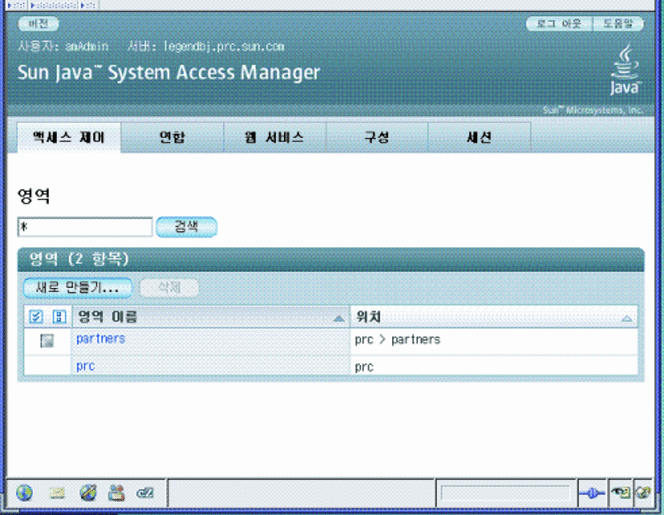Open IRC chat icon in bottom status bar
The image size is (664, 515).
[145, 493]
